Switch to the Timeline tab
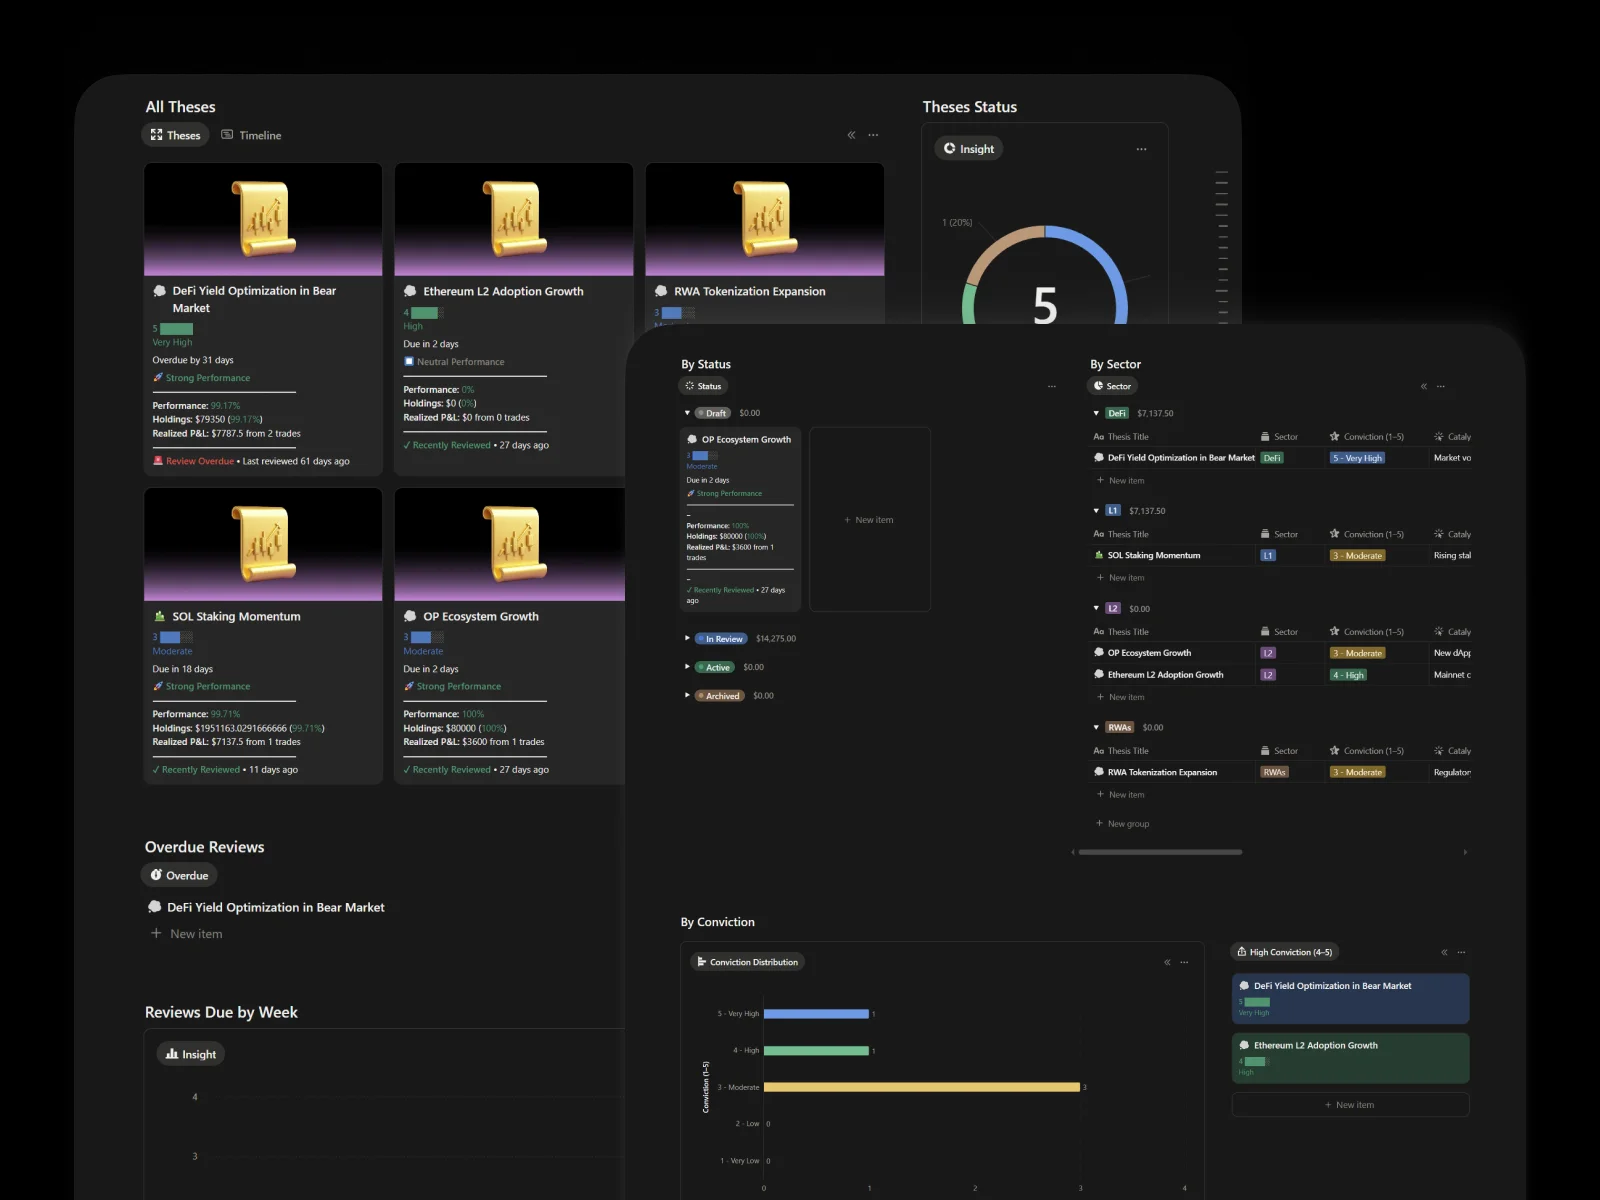Image resolution: width=1600 pixels, height=1200 pixels. [252, 135]
